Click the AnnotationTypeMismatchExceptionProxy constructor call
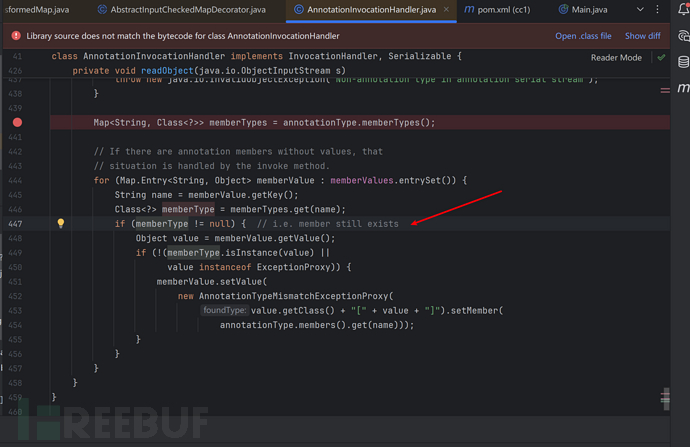Viewport: 690px width, 447px height. 294,296
